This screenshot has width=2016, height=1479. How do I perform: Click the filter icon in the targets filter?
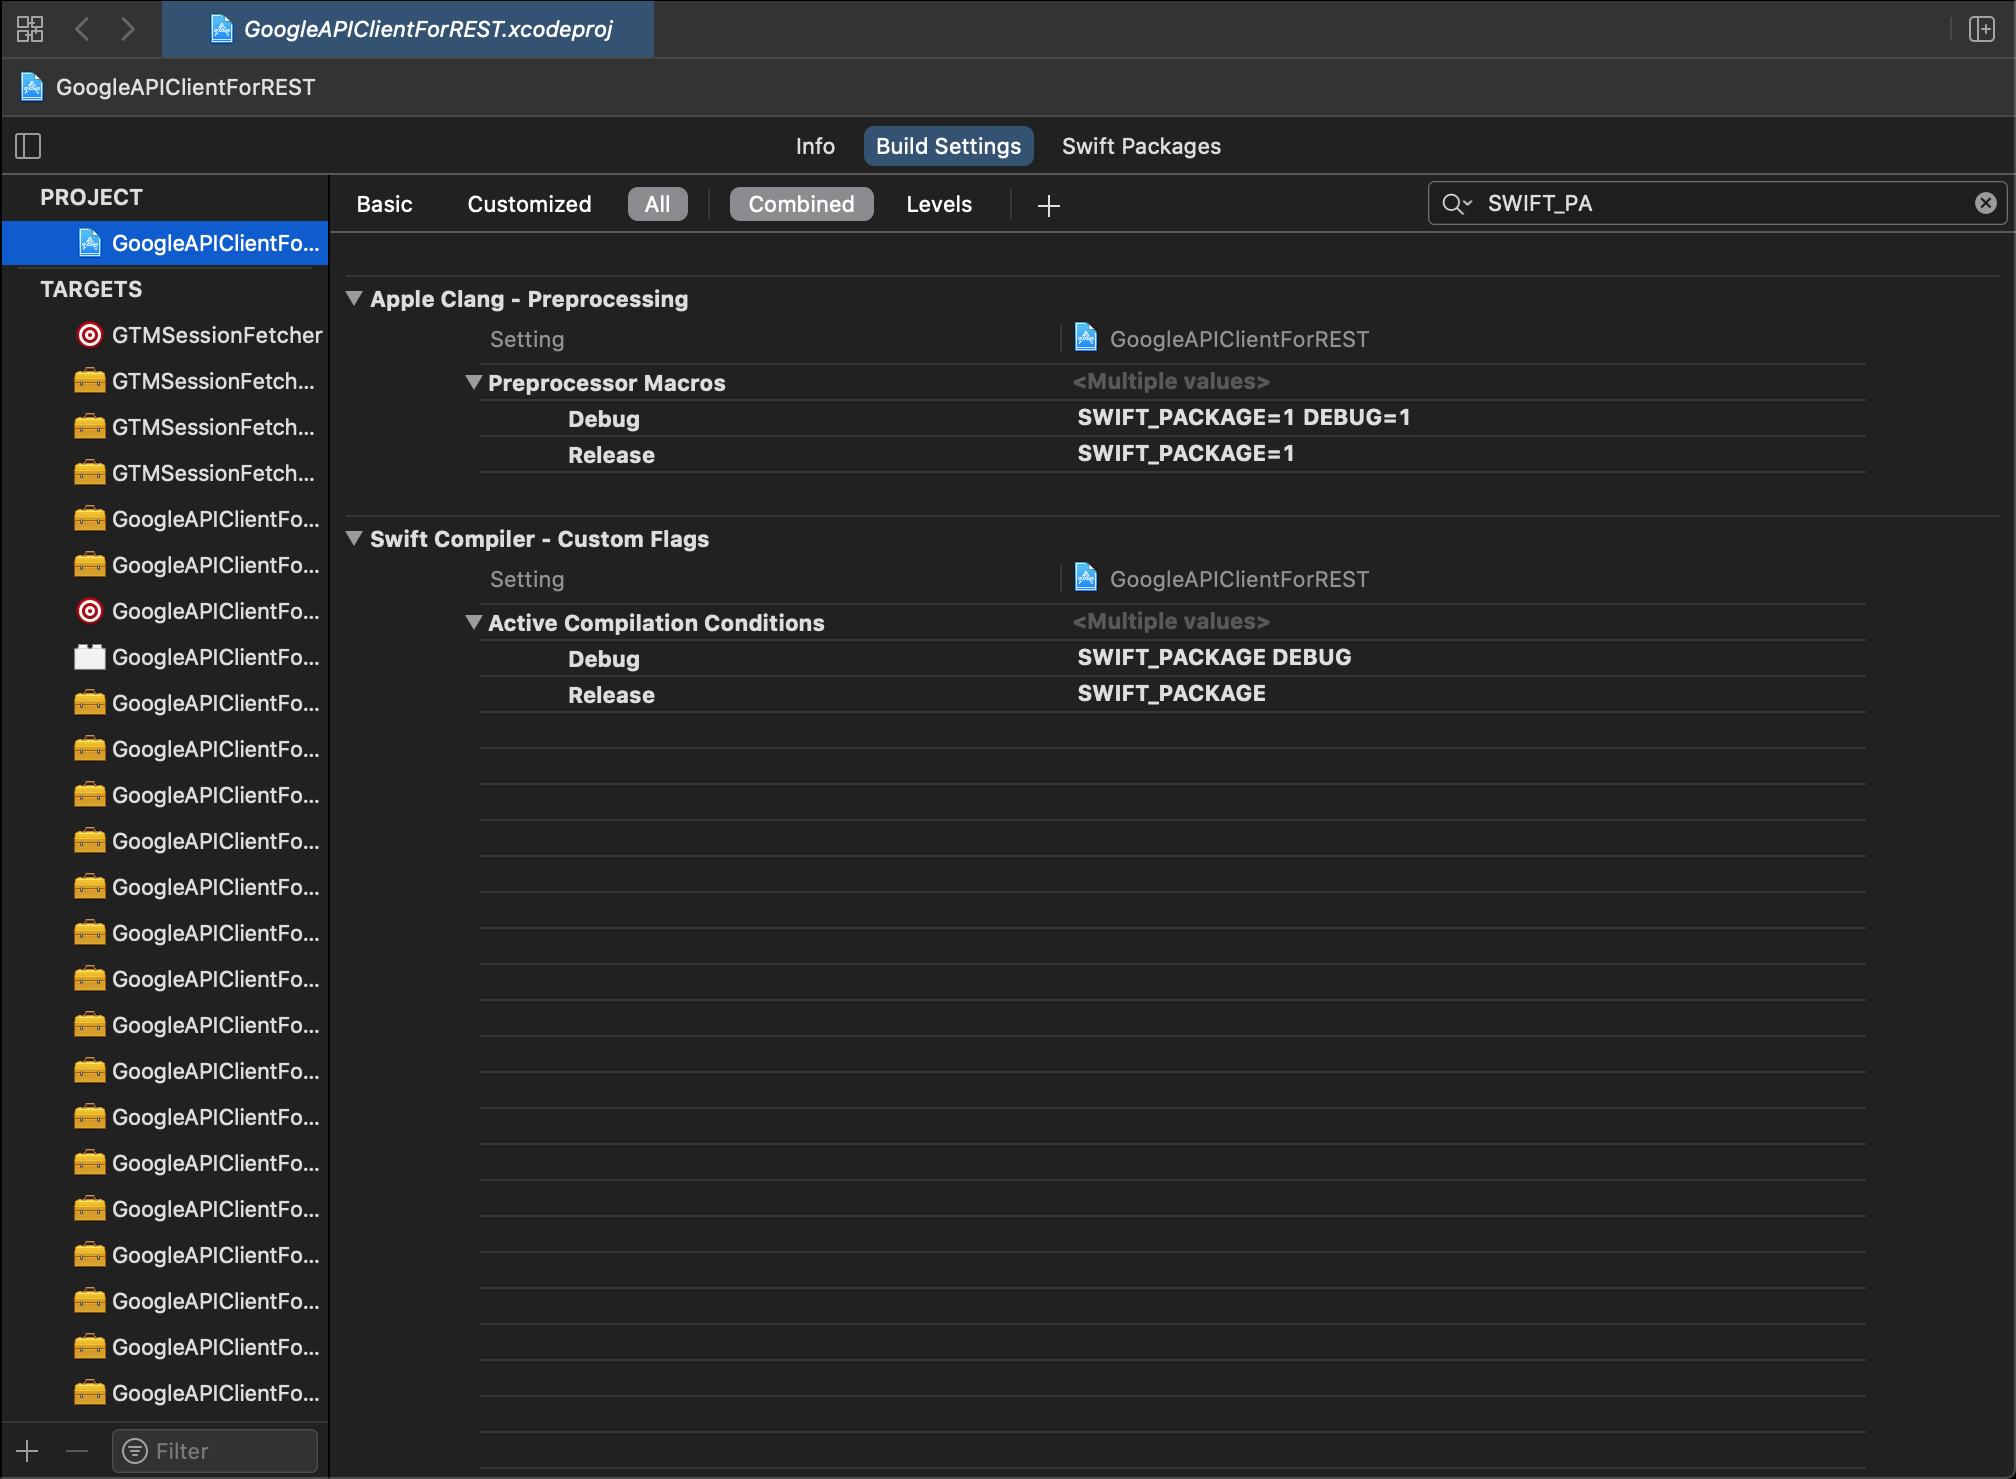[135, 1450]
